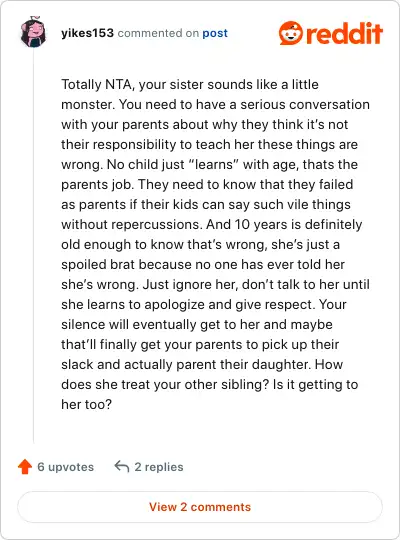Click the orange upvote arrow icon
The height and width of the screenshot is (540, 400).
[x=25, y=467]
